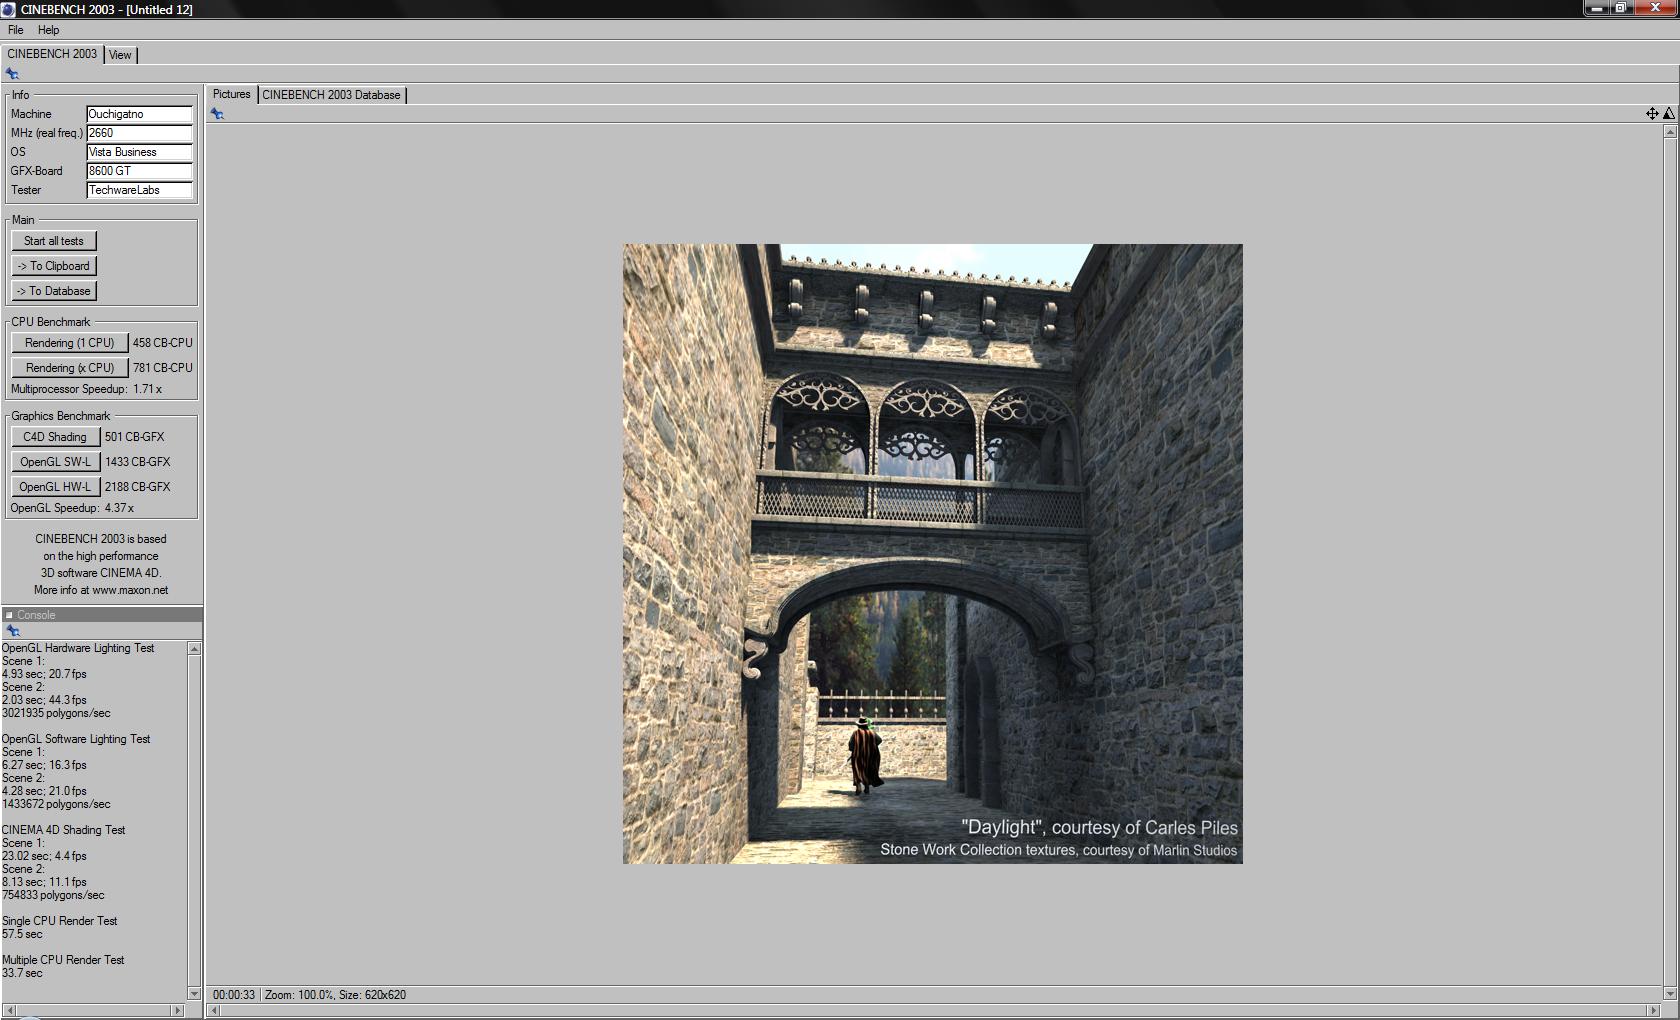This screenshot has width=1680, height=1020.
Task: Click the pin icon in the Console panel
Action: point(13,631)
